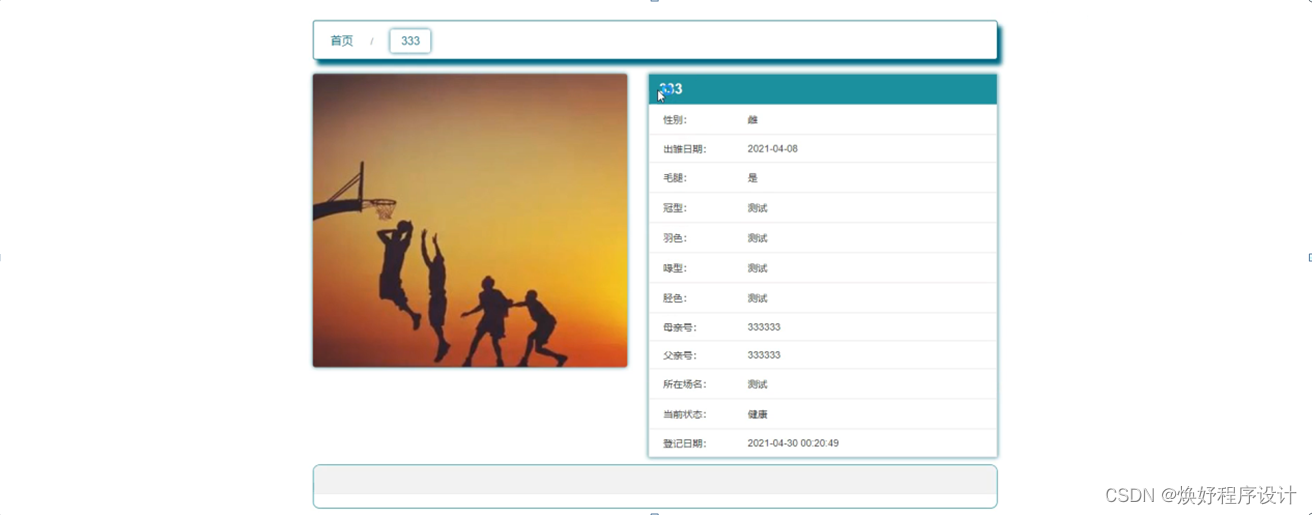Select 测试 value in the 所在场名 row
Image resolution: width=1312 pixels, height=515 pixels.
coord(757,384)
